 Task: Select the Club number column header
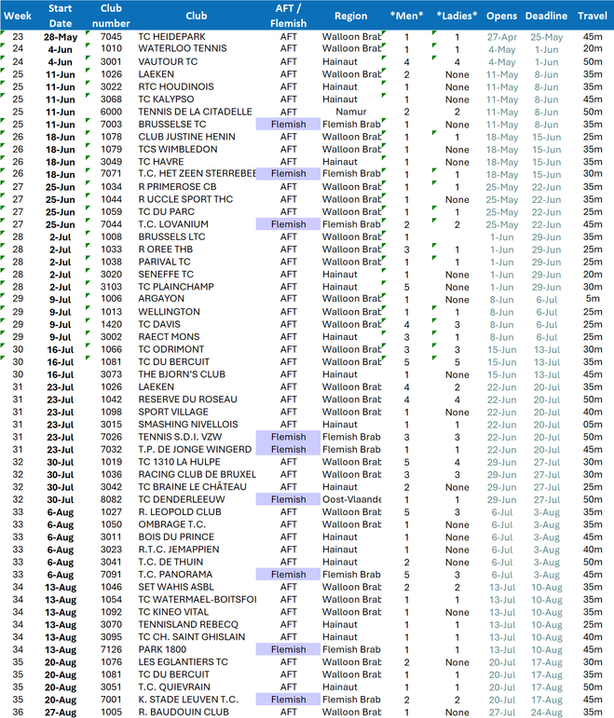pos(111,16)
